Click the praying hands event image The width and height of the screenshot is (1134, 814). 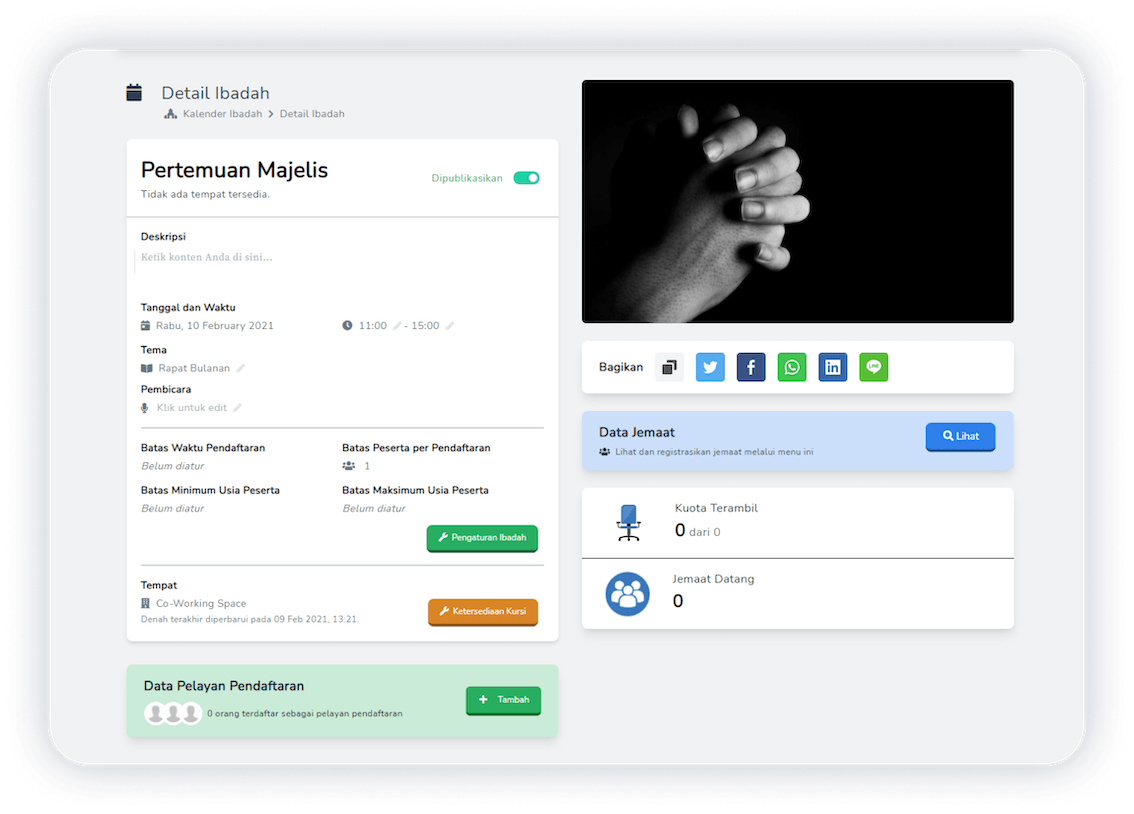point(797,201)
